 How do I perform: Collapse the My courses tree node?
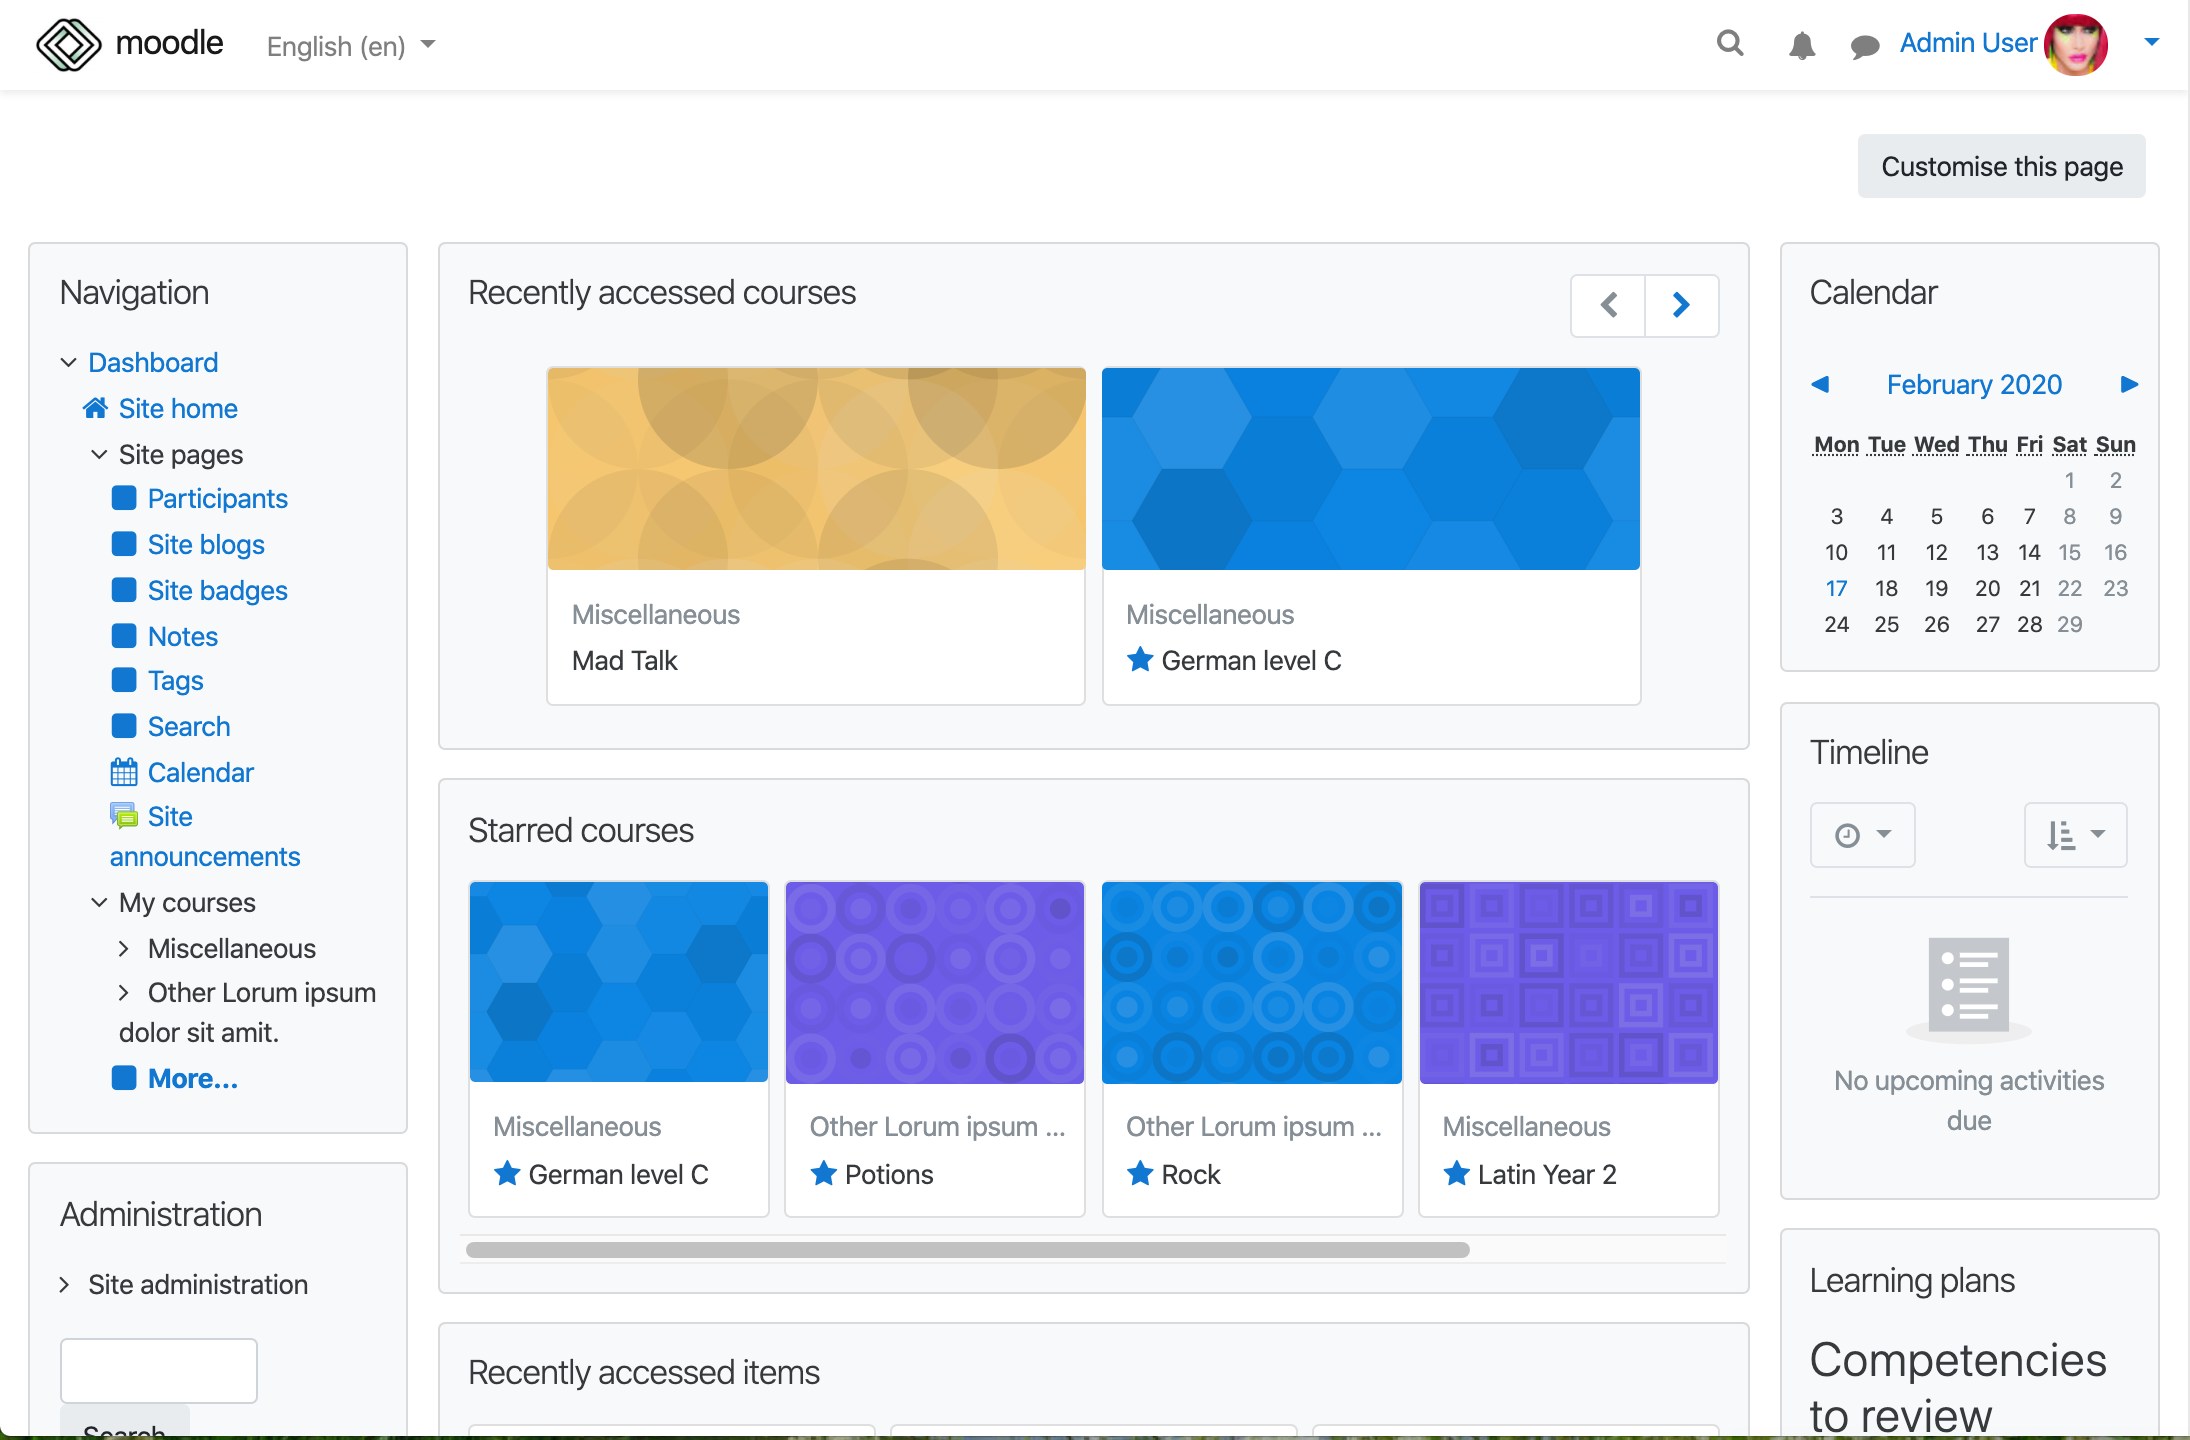99,902
